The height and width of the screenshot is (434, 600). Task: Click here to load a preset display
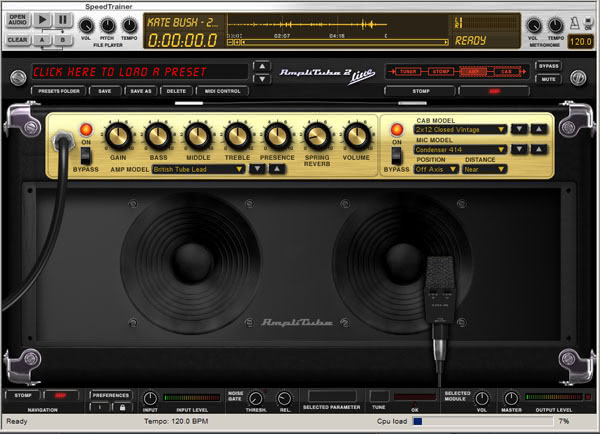coord(140,72)
